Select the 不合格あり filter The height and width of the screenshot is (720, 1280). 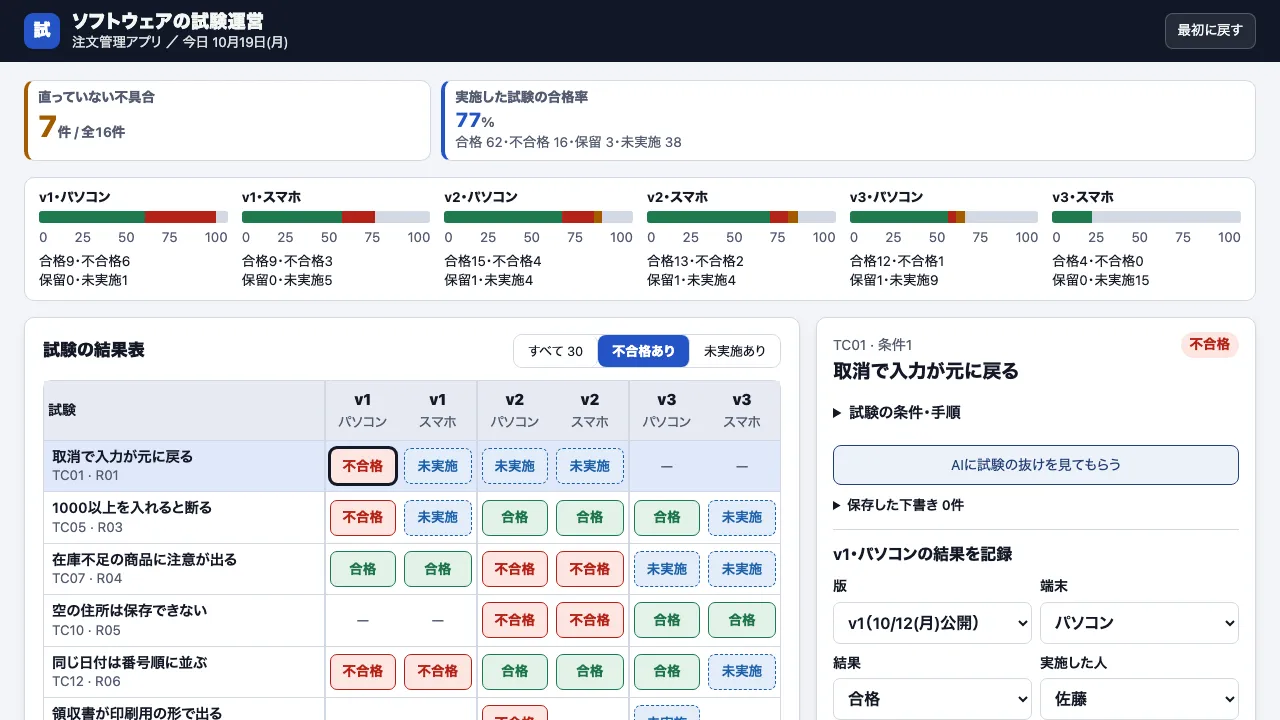[643, 351]
